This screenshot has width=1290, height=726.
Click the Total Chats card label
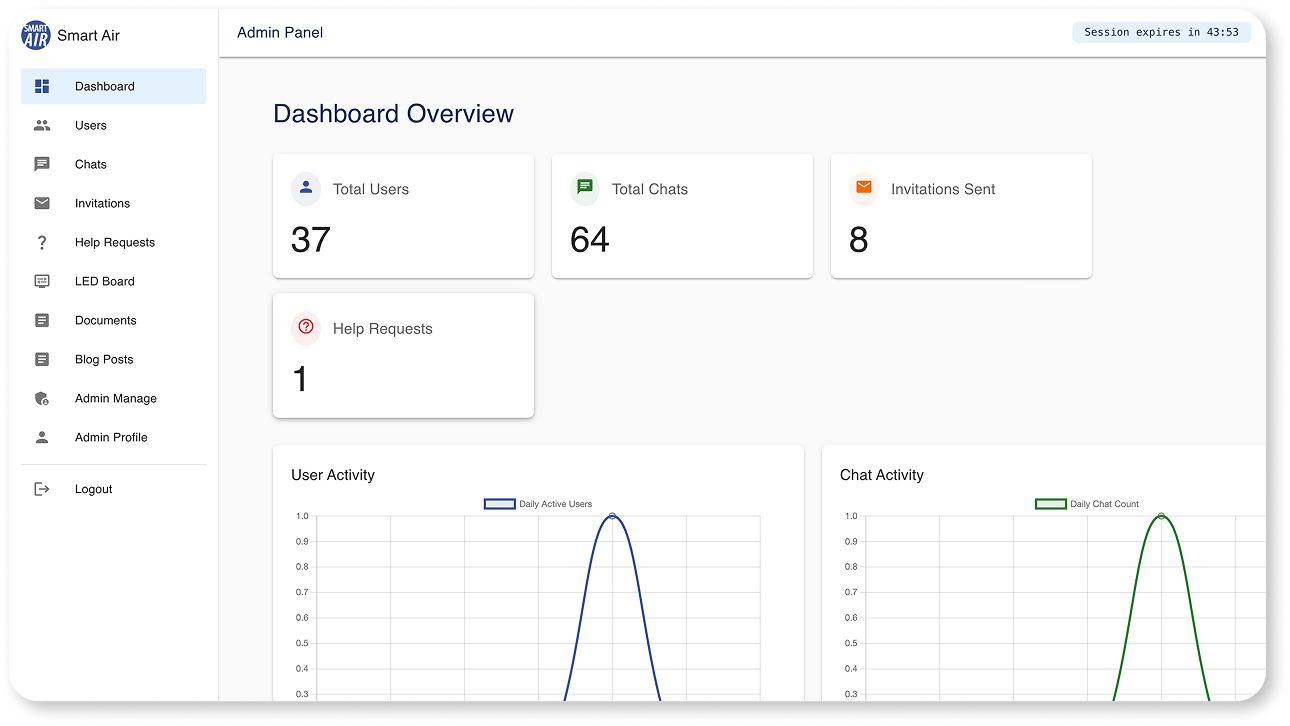pyautogui.click(x=650, y=189)
